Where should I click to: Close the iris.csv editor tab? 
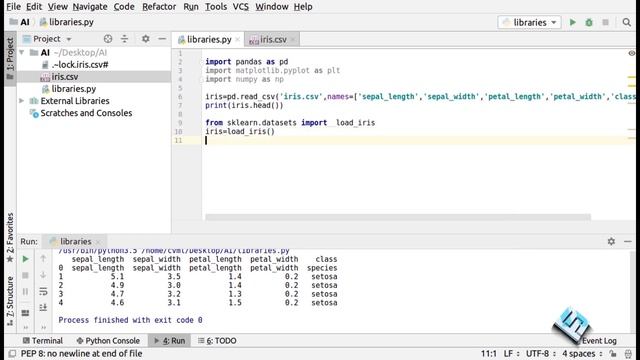pyautogui.click(x=293, y=40)
